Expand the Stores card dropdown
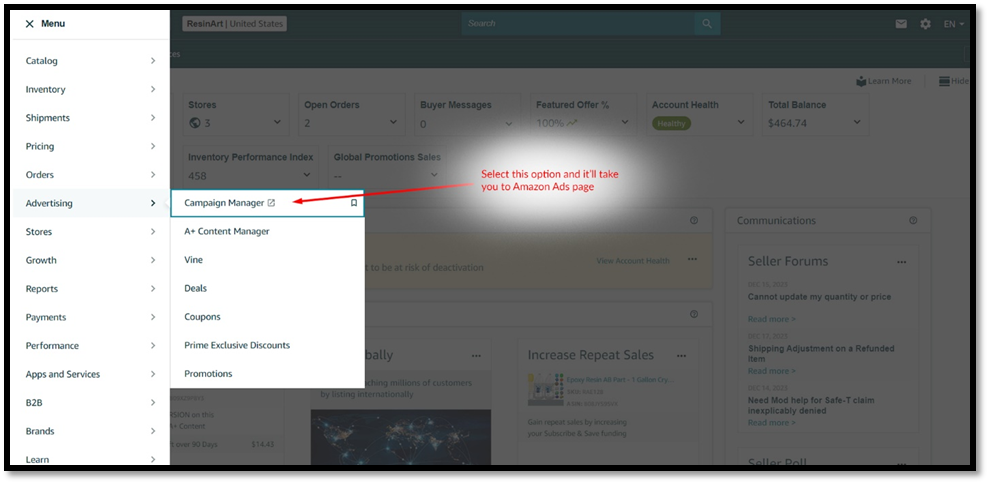This screenshot has height=484, width=989. (x=277, y=122)
